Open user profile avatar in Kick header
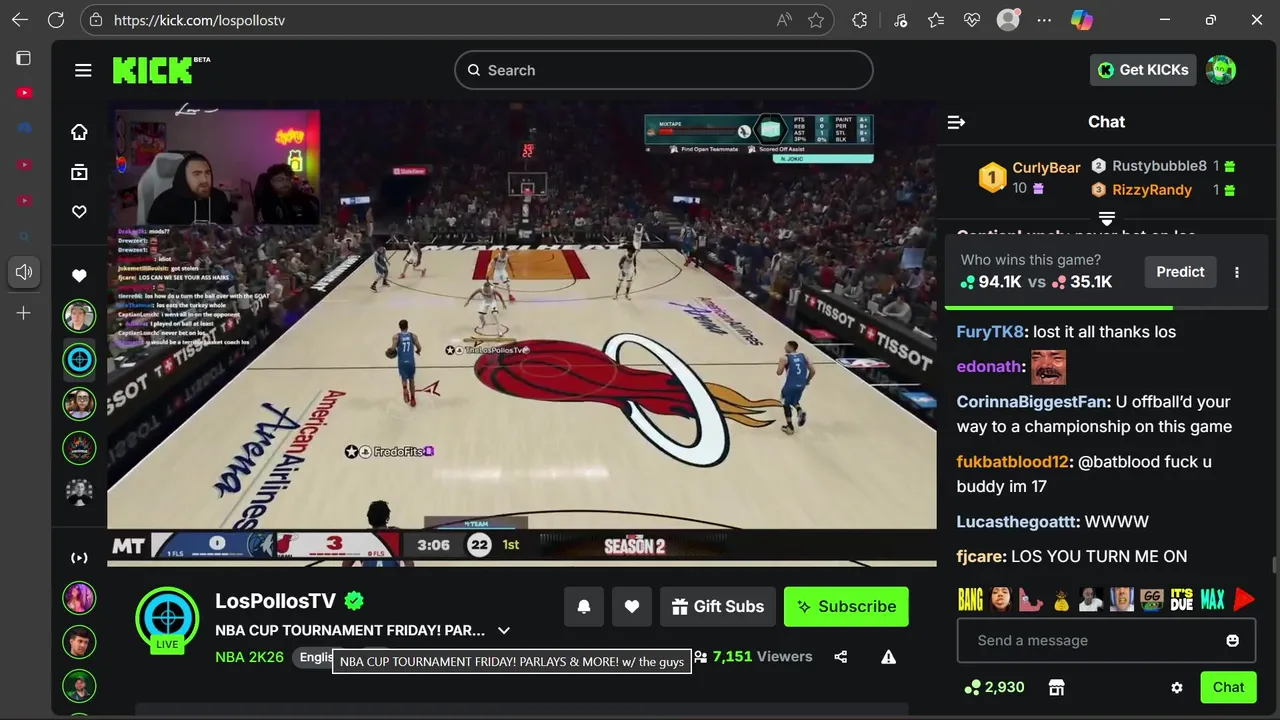This screenshot has width=1280, height=720. tap(1221, 70)
